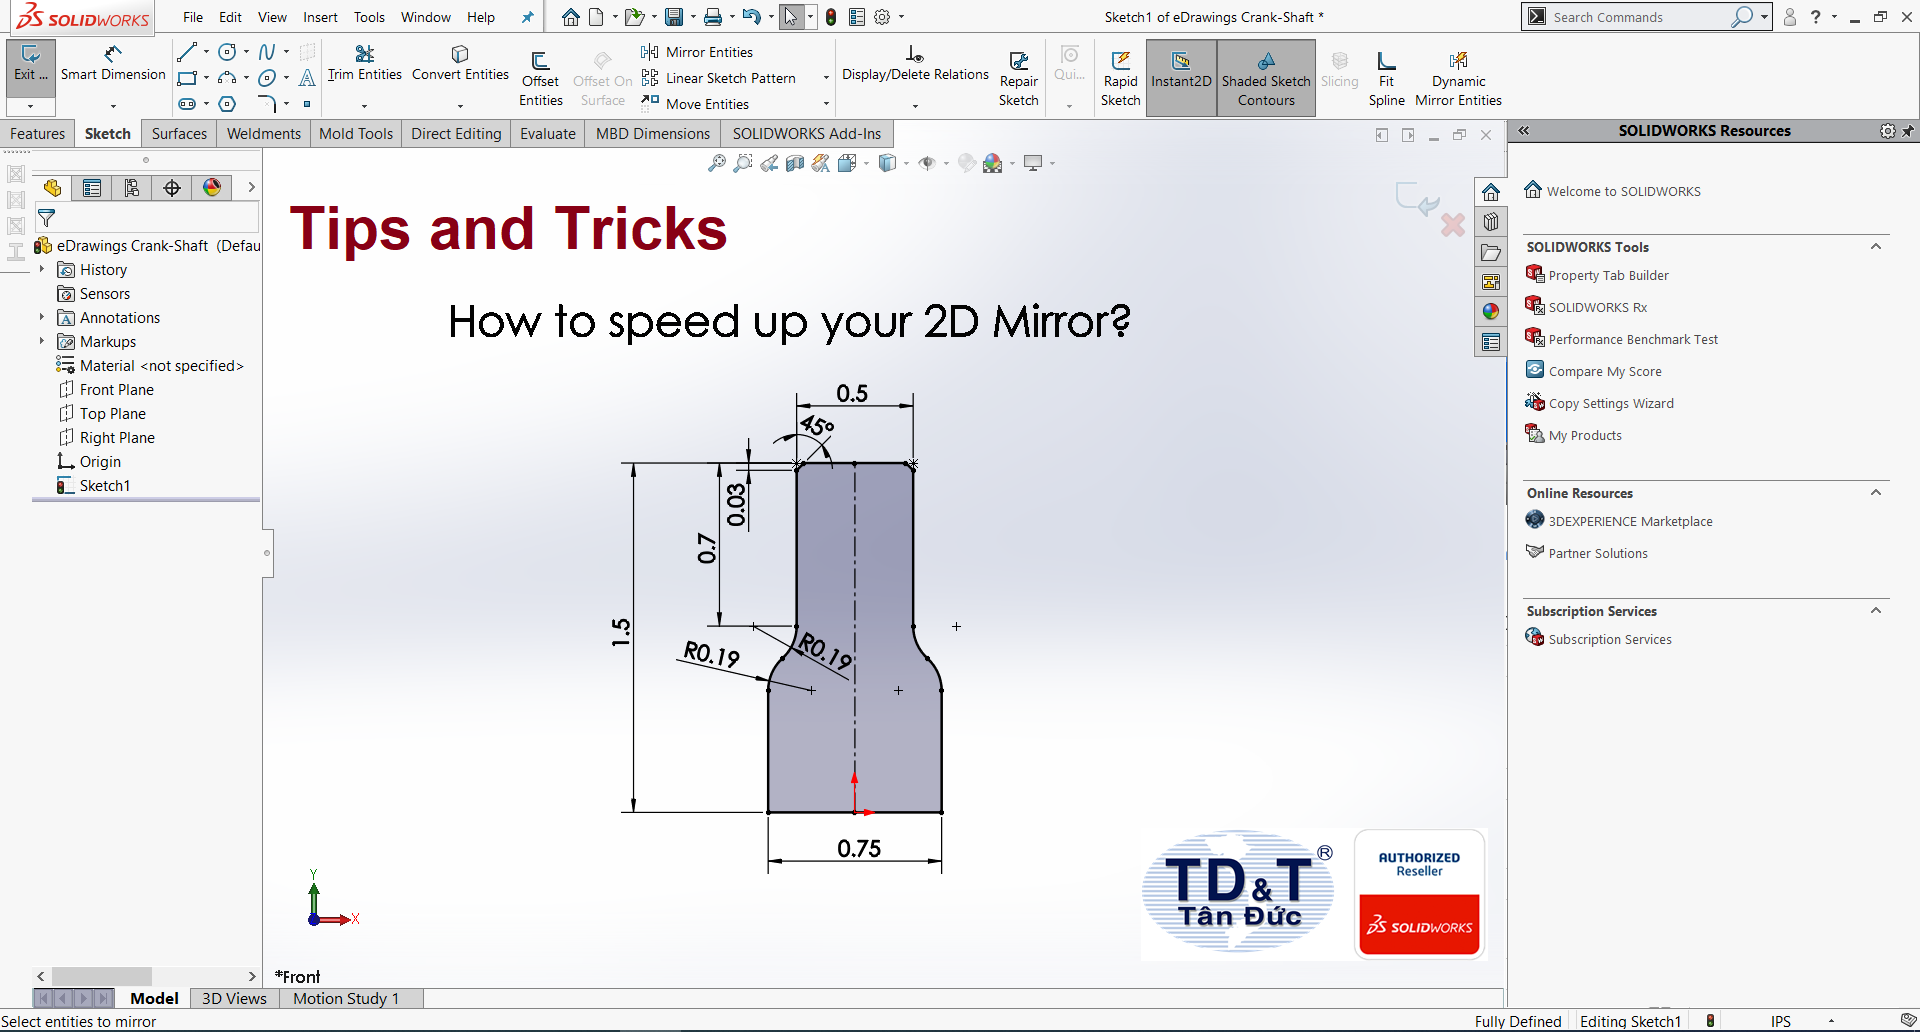Image resolution: width=1920 pixels, height=1032 pixels.
Task: Collapse SOLIDWORKS Tools section
Action: (x=1876, y=247)
